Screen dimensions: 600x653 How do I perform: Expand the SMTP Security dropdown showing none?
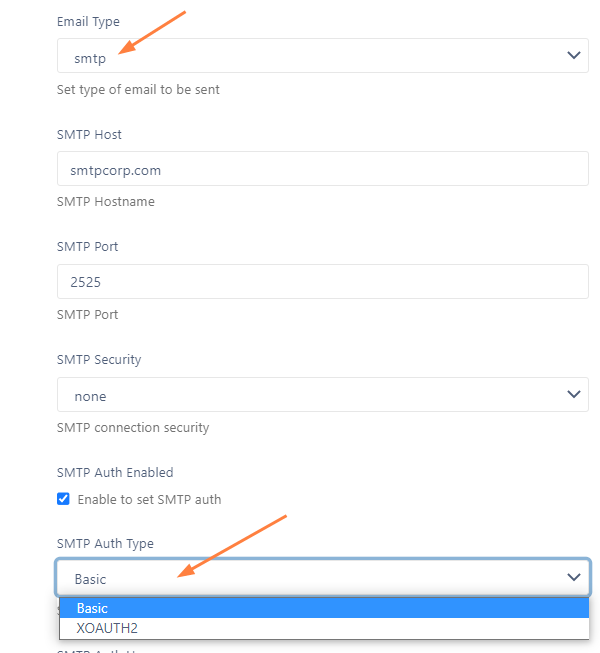click(x=323, y=394)
